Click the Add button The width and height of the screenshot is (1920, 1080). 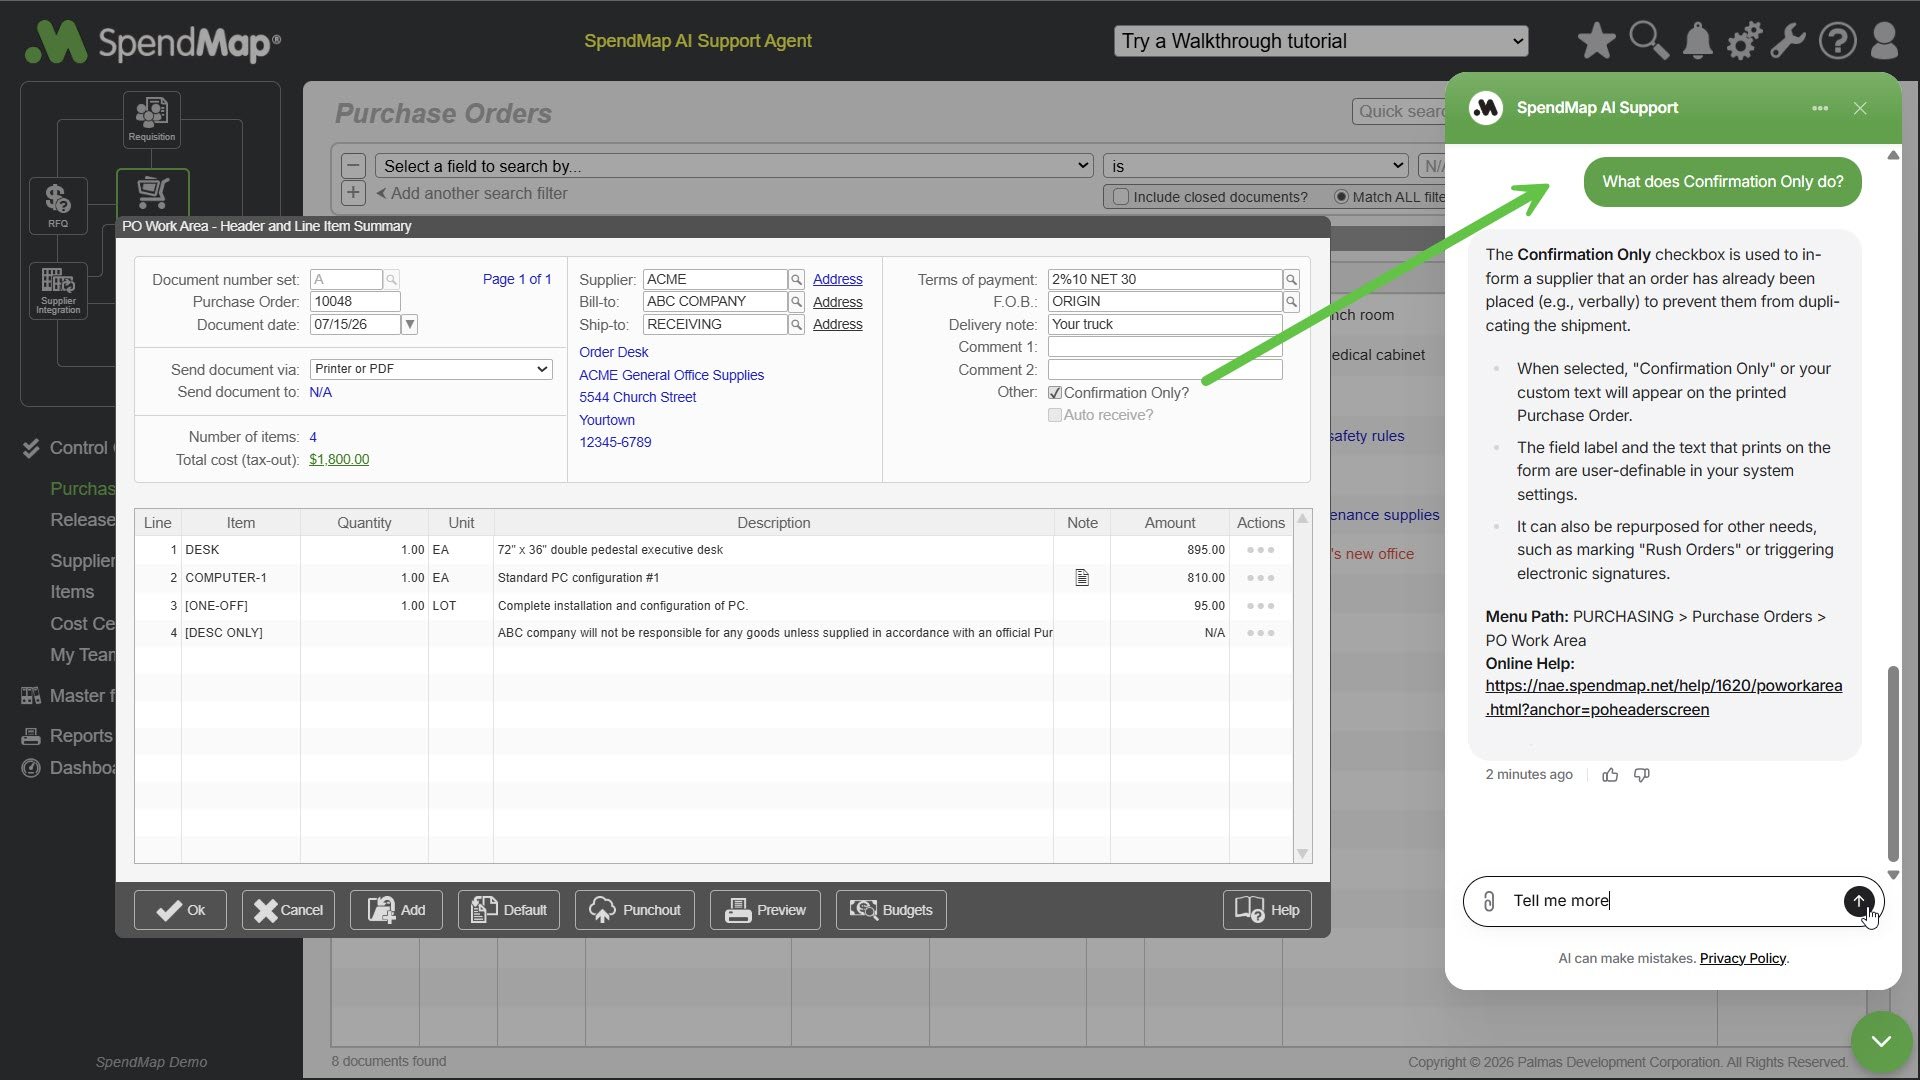396,910
